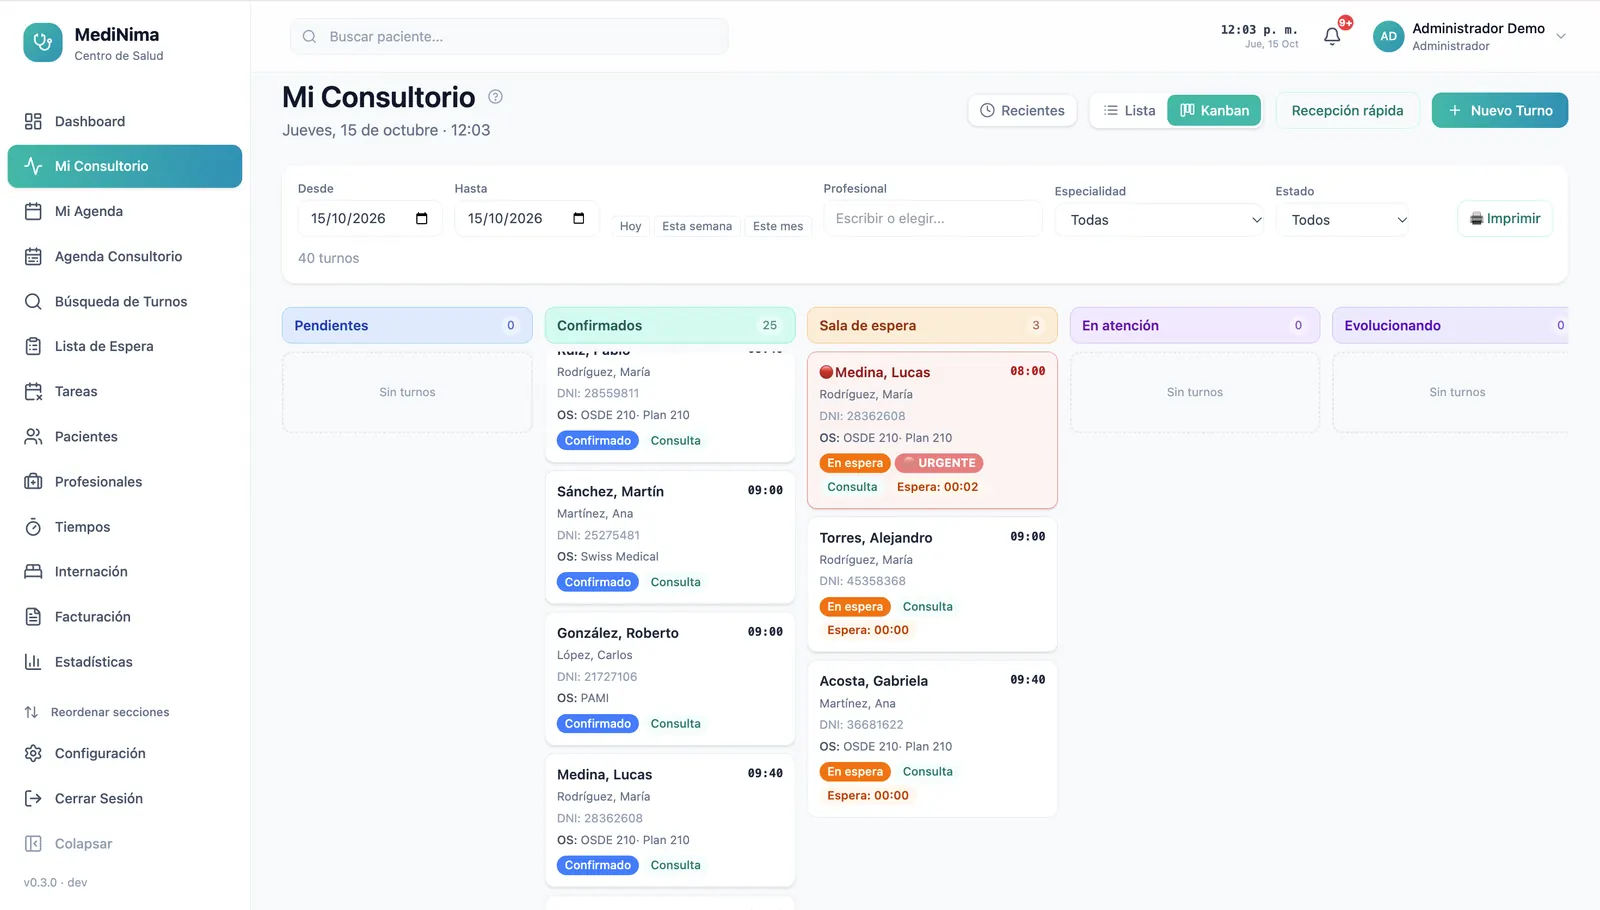Open Profesionales section
This screenshot has width=1600, height=910.
click(125, 481)
